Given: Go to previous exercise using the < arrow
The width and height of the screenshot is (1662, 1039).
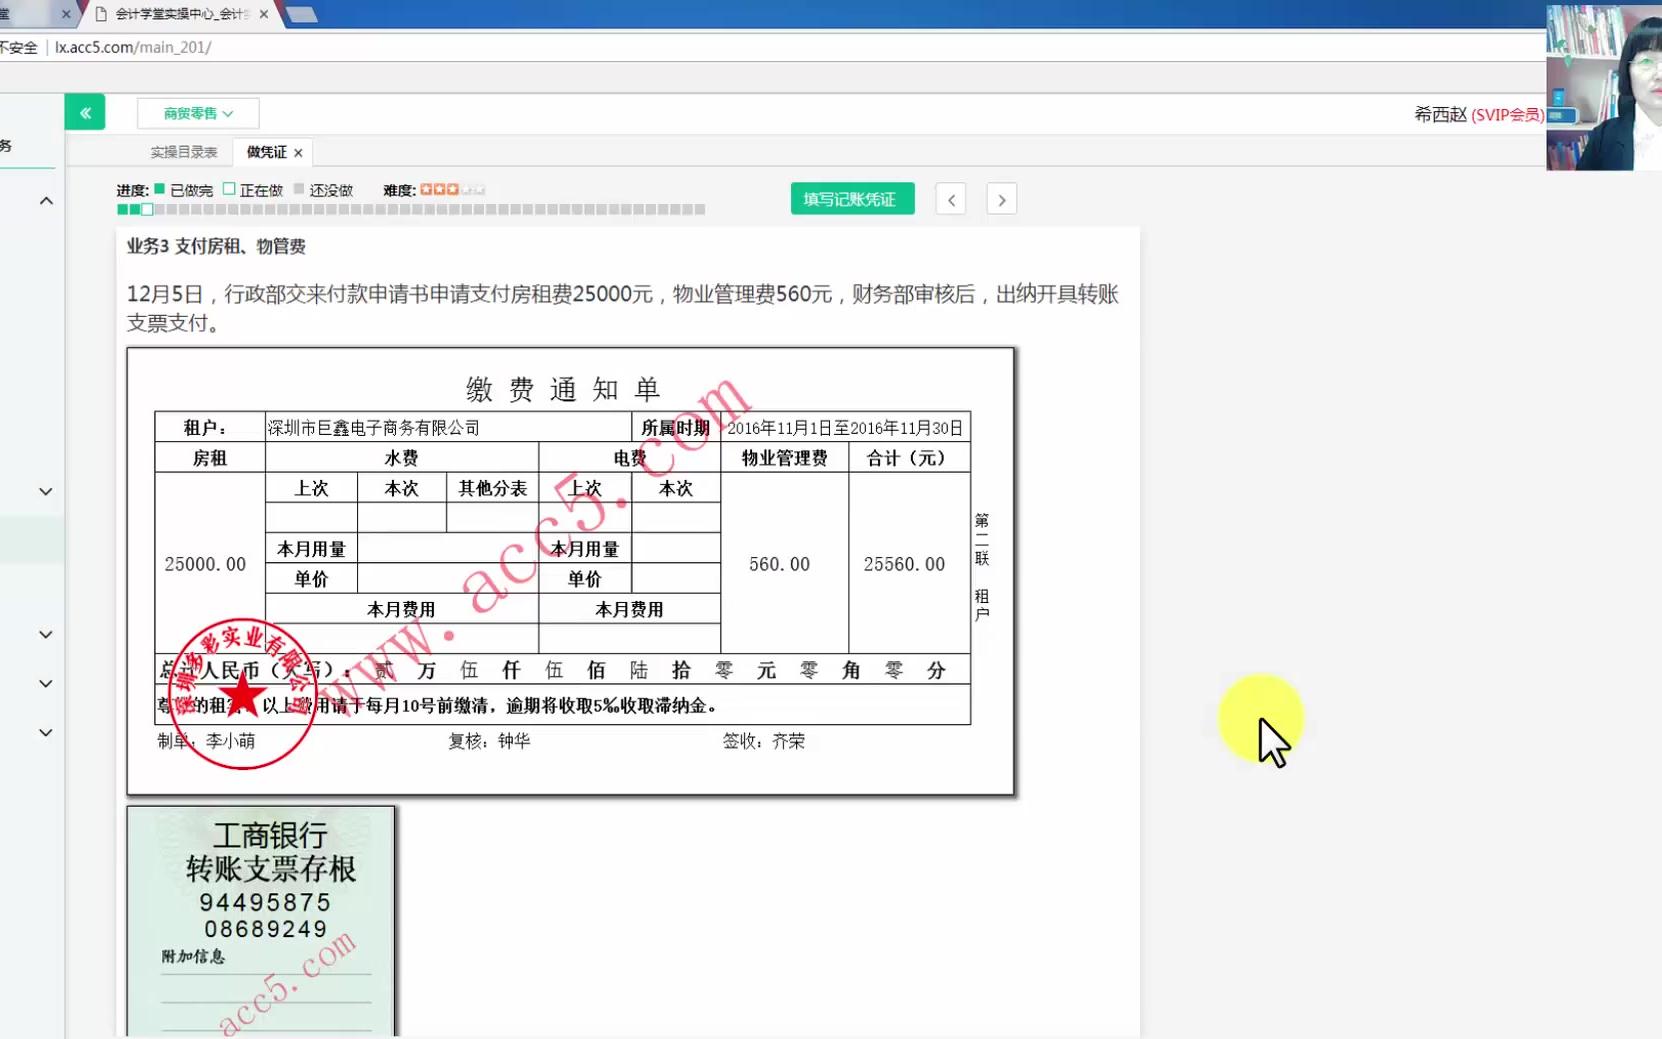Looking at the screenshot, I should [x=950, y=199].
